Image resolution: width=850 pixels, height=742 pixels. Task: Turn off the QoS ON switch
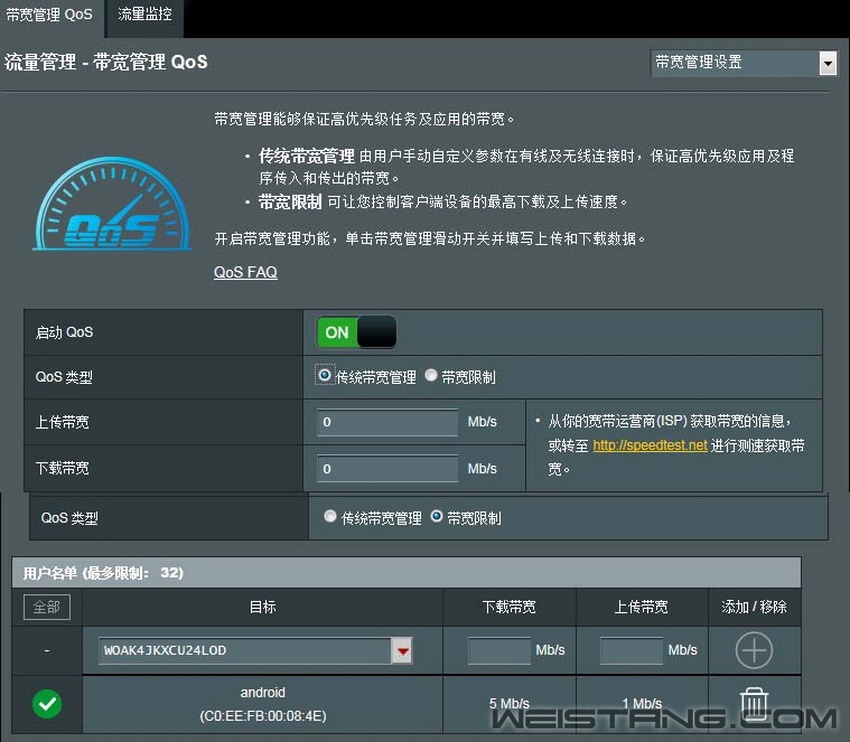click(x=356, y=332)
